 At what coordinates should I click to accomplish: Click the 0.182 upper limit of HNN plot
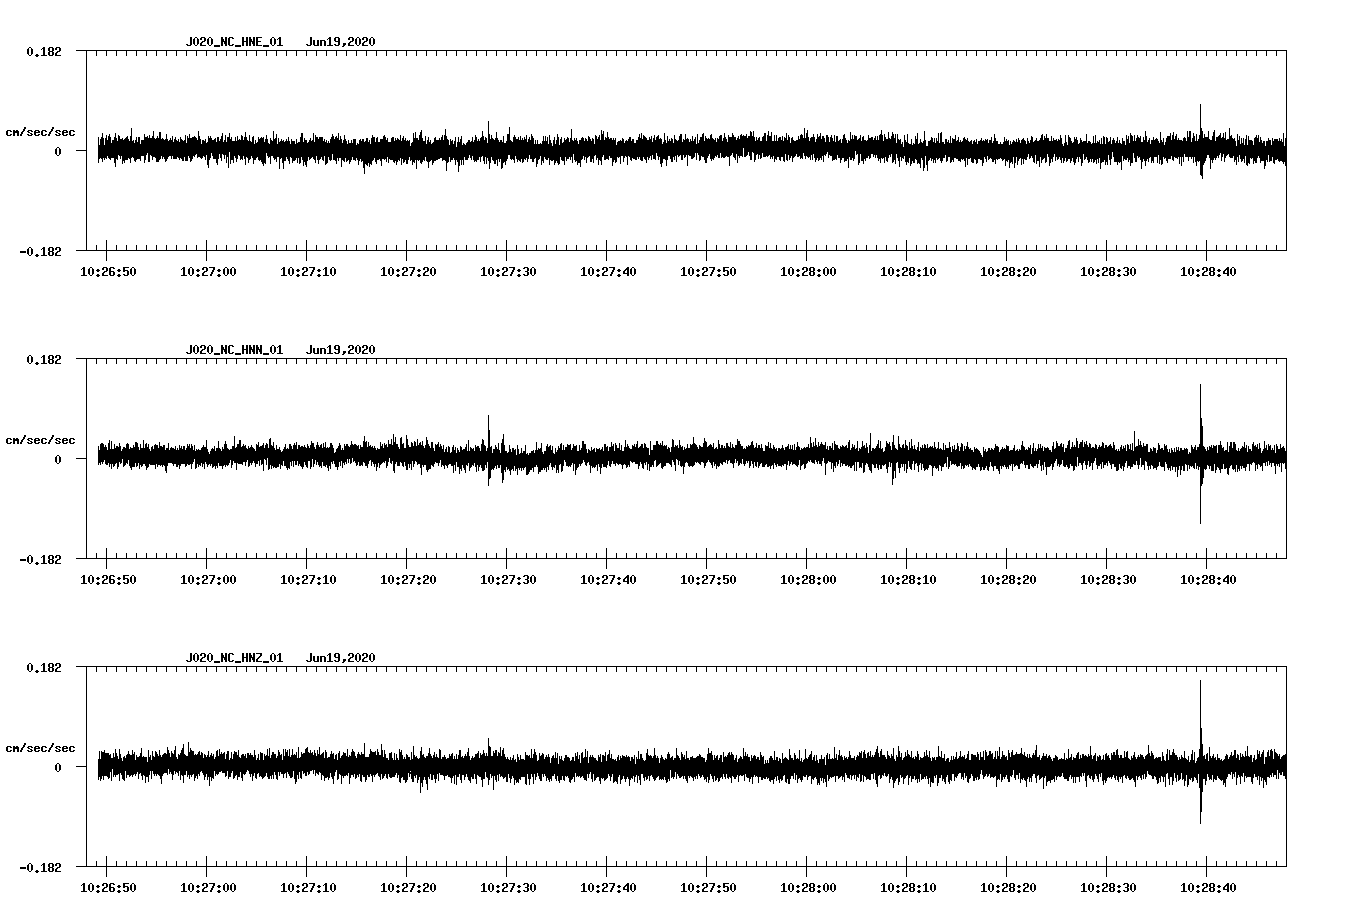(44, 359)
